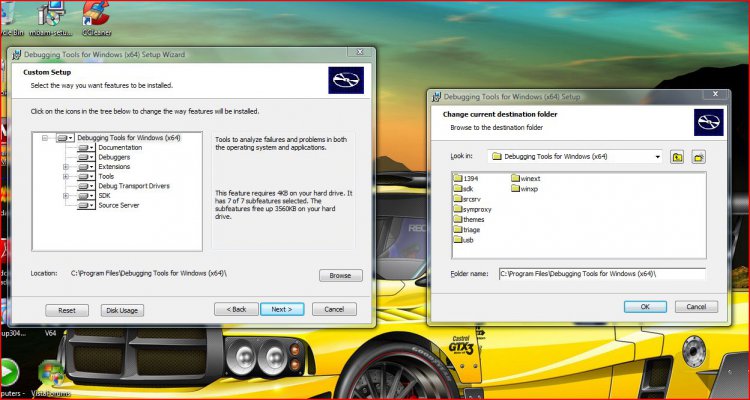750x400 pixels.
Task: Expand the SDK tree node
Action: pos(66,196)
